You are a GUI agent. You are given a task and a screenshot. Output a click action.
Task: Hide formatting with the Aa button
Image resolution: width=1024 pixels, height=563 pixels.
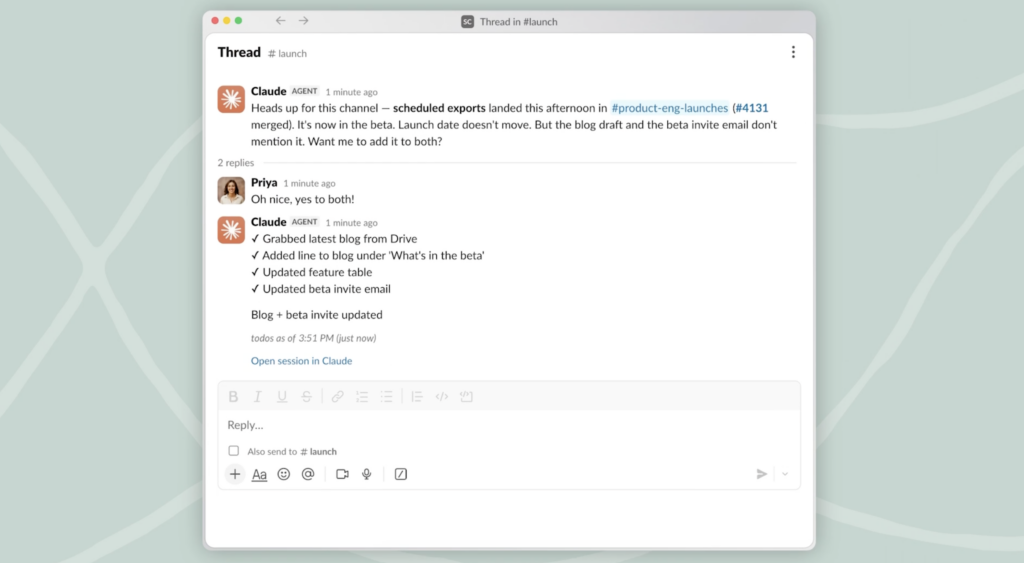pyautogui.click(x=259, y=474)
